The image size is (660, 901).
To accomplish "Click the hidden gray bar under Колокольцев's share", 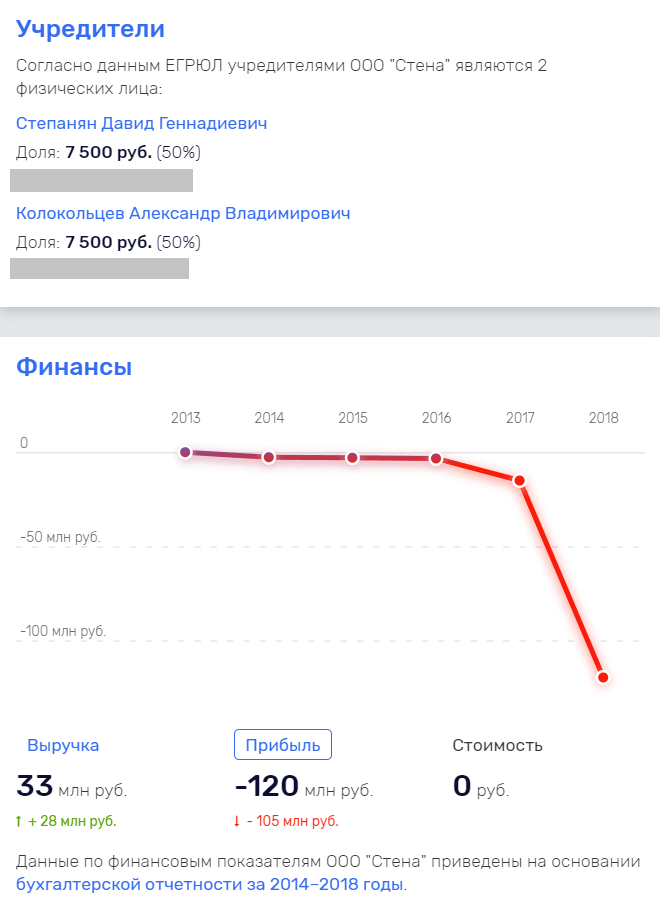I will point(99,268).
